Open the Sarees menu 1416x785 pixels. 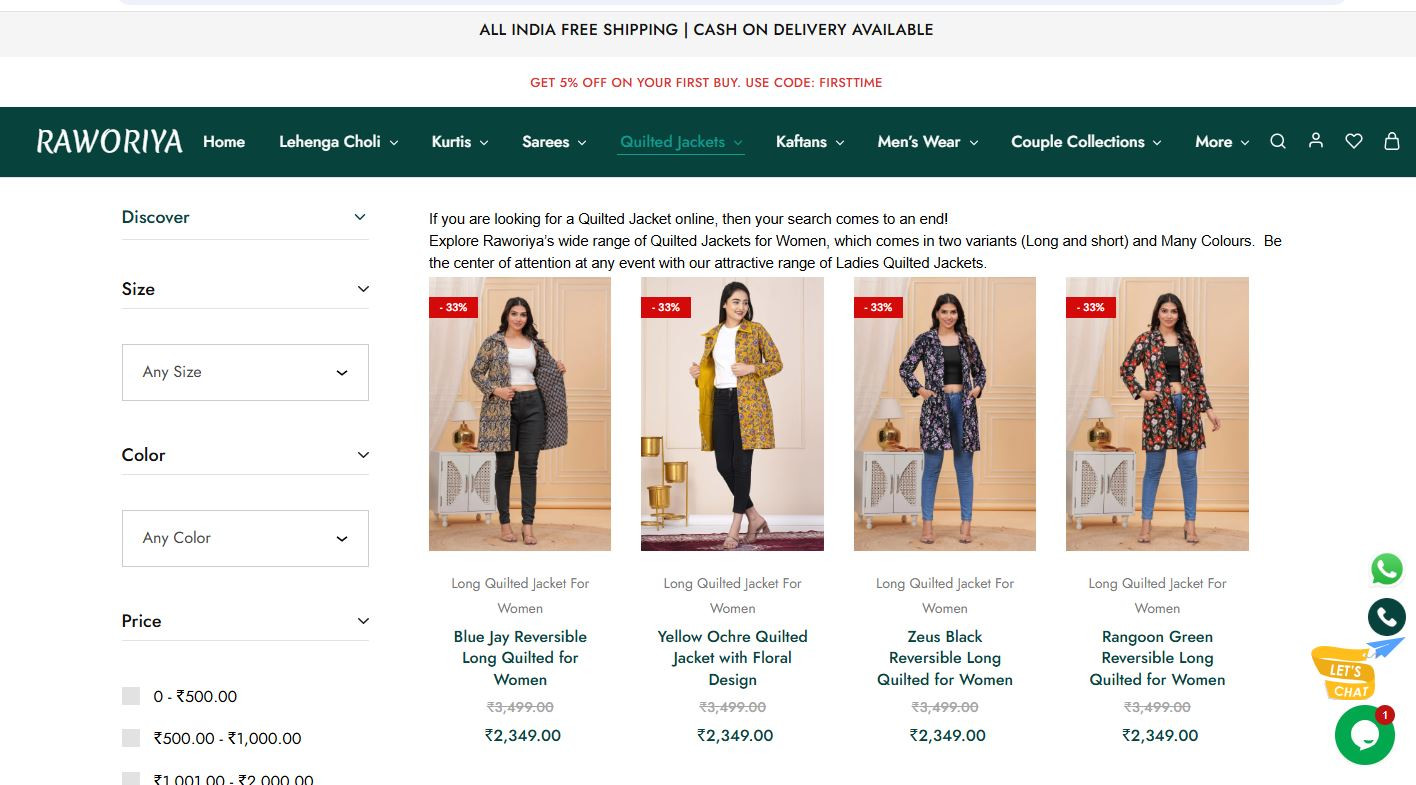point(554,142)
